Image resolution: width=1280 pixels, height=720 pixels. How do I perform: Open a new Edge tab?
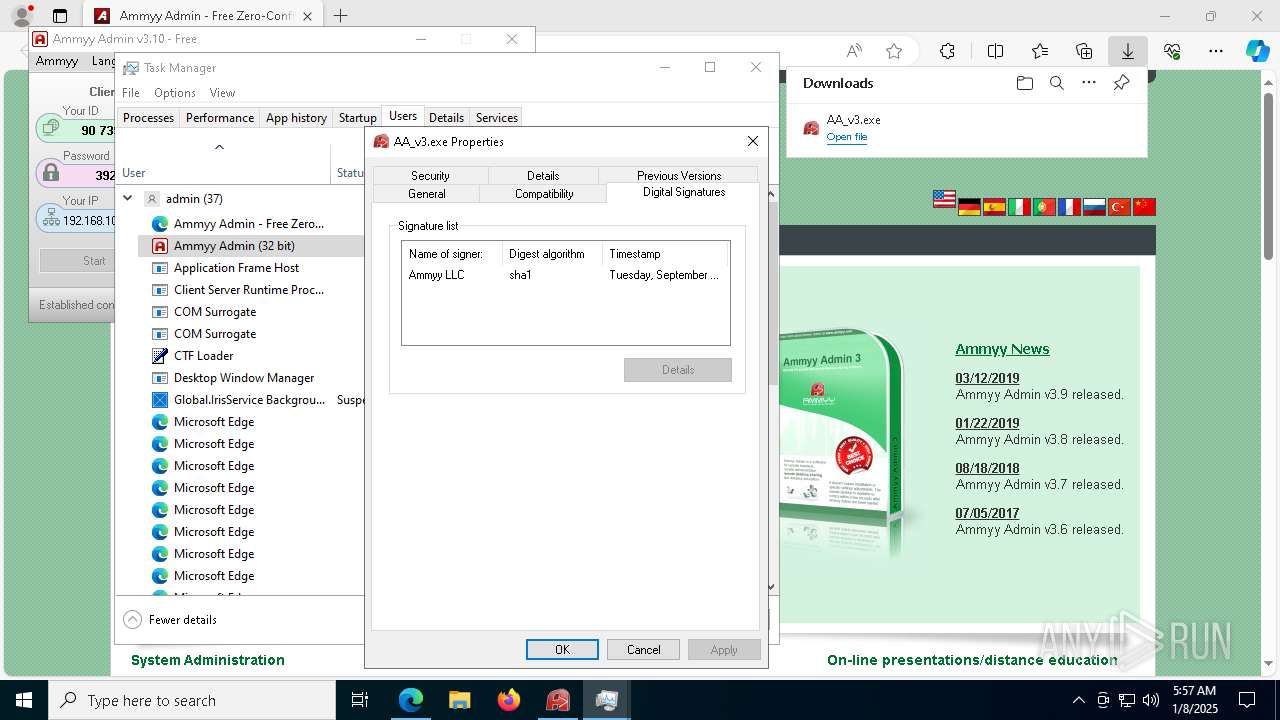[x=340, y=16]
